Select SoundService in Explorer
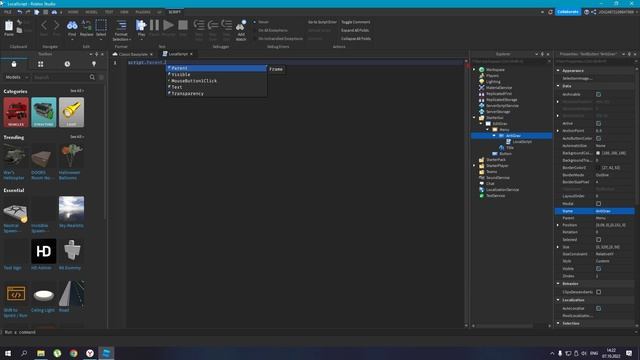This screenshot has height=360, width=640. [x=498, y=178]
